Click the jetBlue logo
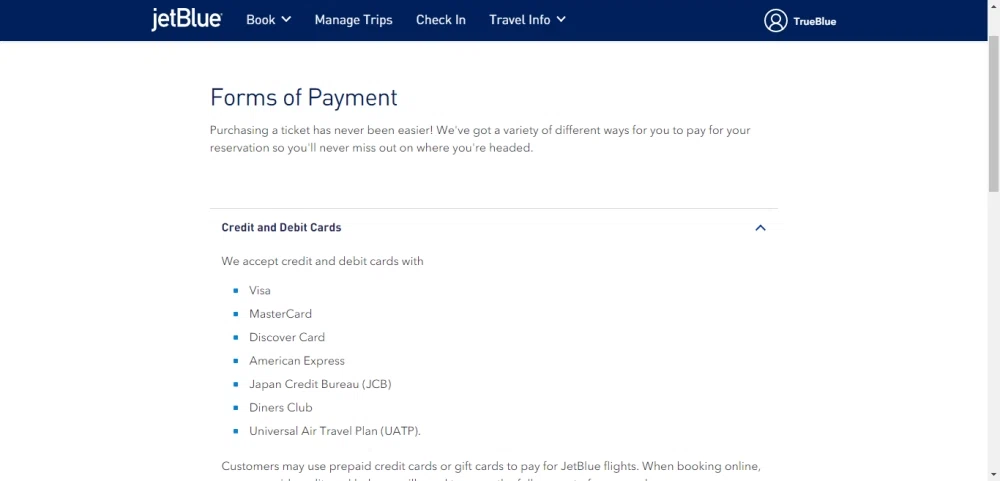The image size is (1000, 481). coord(186,19)
